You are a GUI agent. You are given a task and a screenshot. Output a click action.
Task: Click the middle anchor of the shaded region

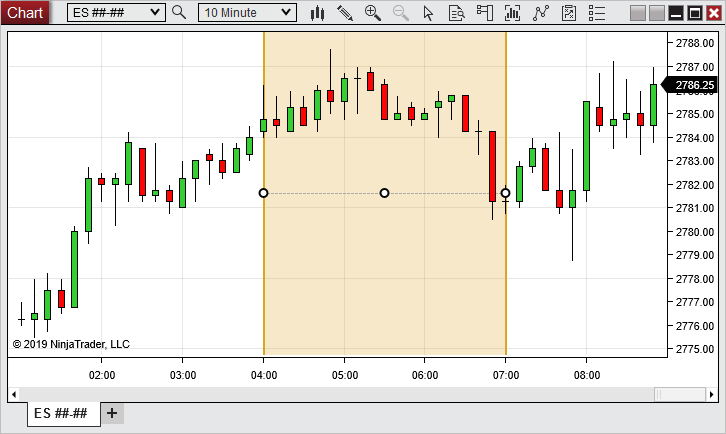coord(384,193)
